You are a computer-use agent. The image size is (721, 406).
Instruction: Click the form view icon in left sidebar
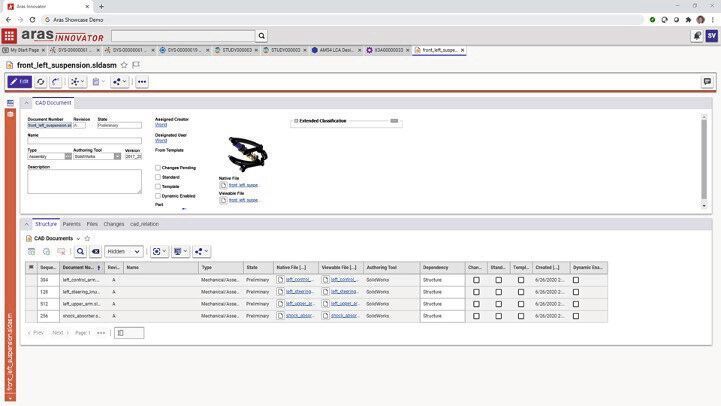click(x=10, y=103)
